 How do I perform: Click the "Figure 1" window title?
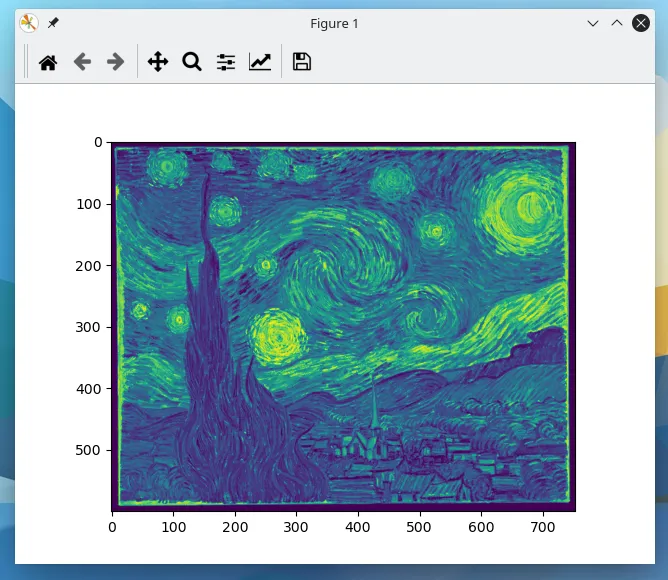[334, 23]
